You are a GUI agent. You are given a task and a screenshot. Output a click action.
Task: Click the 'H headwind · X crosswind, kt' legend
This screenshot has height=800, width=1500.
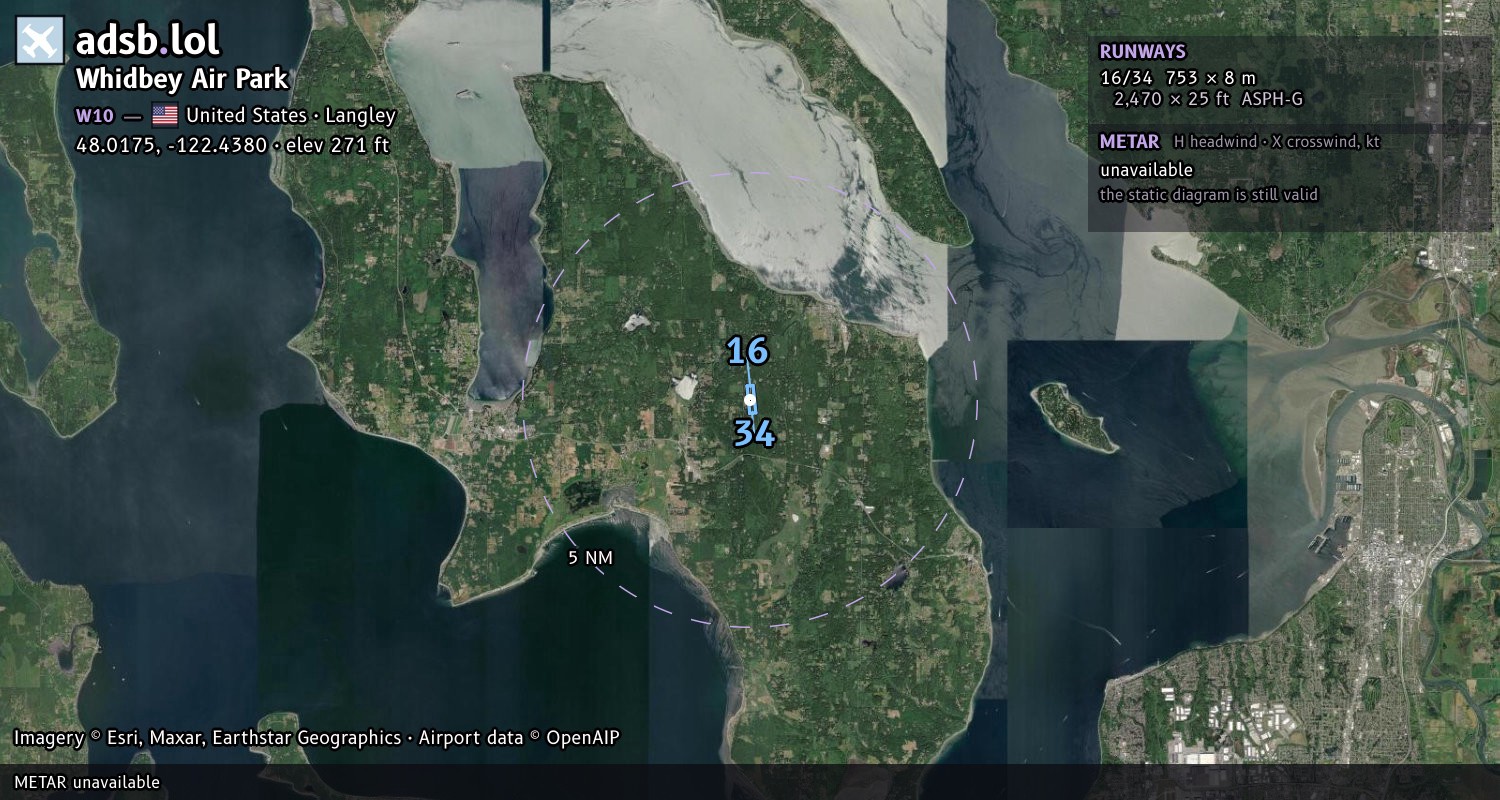pyautogui.click(x=1277, y=143)
